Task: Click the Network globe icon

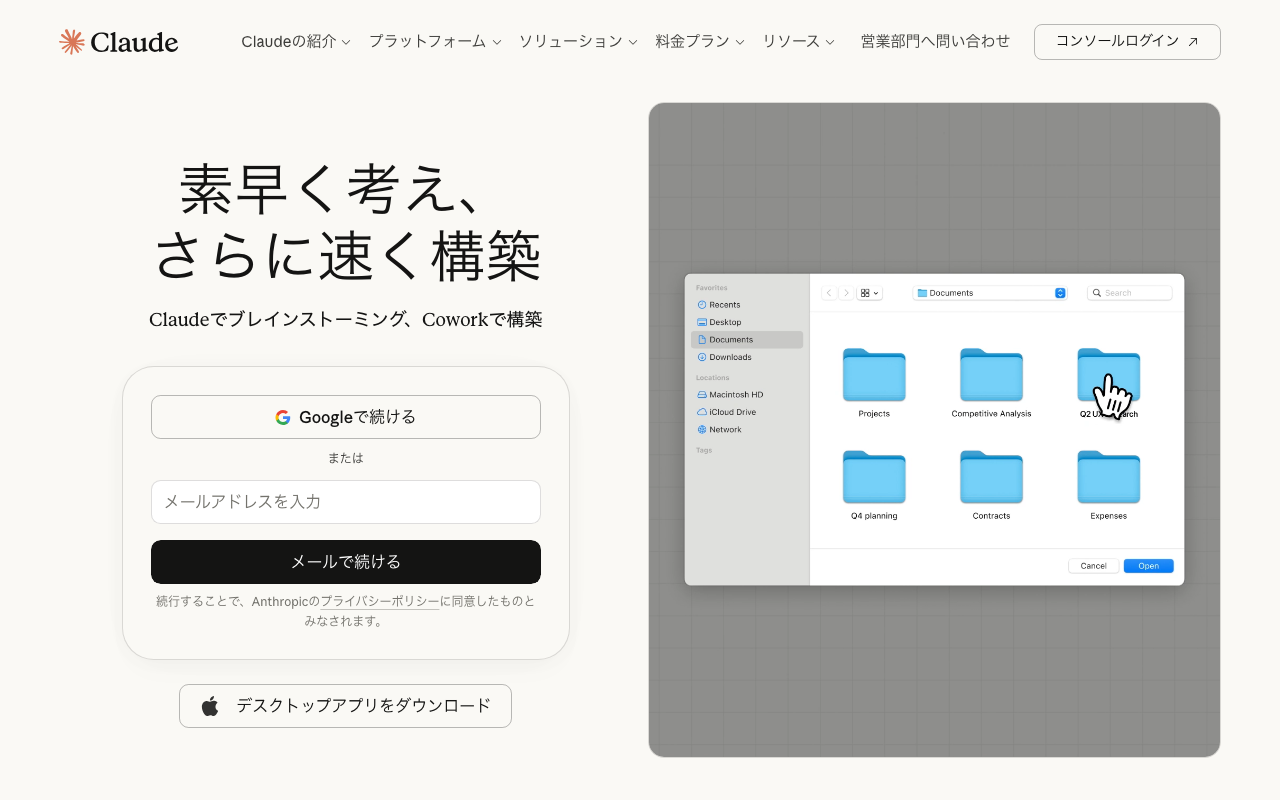Action: 702,430
